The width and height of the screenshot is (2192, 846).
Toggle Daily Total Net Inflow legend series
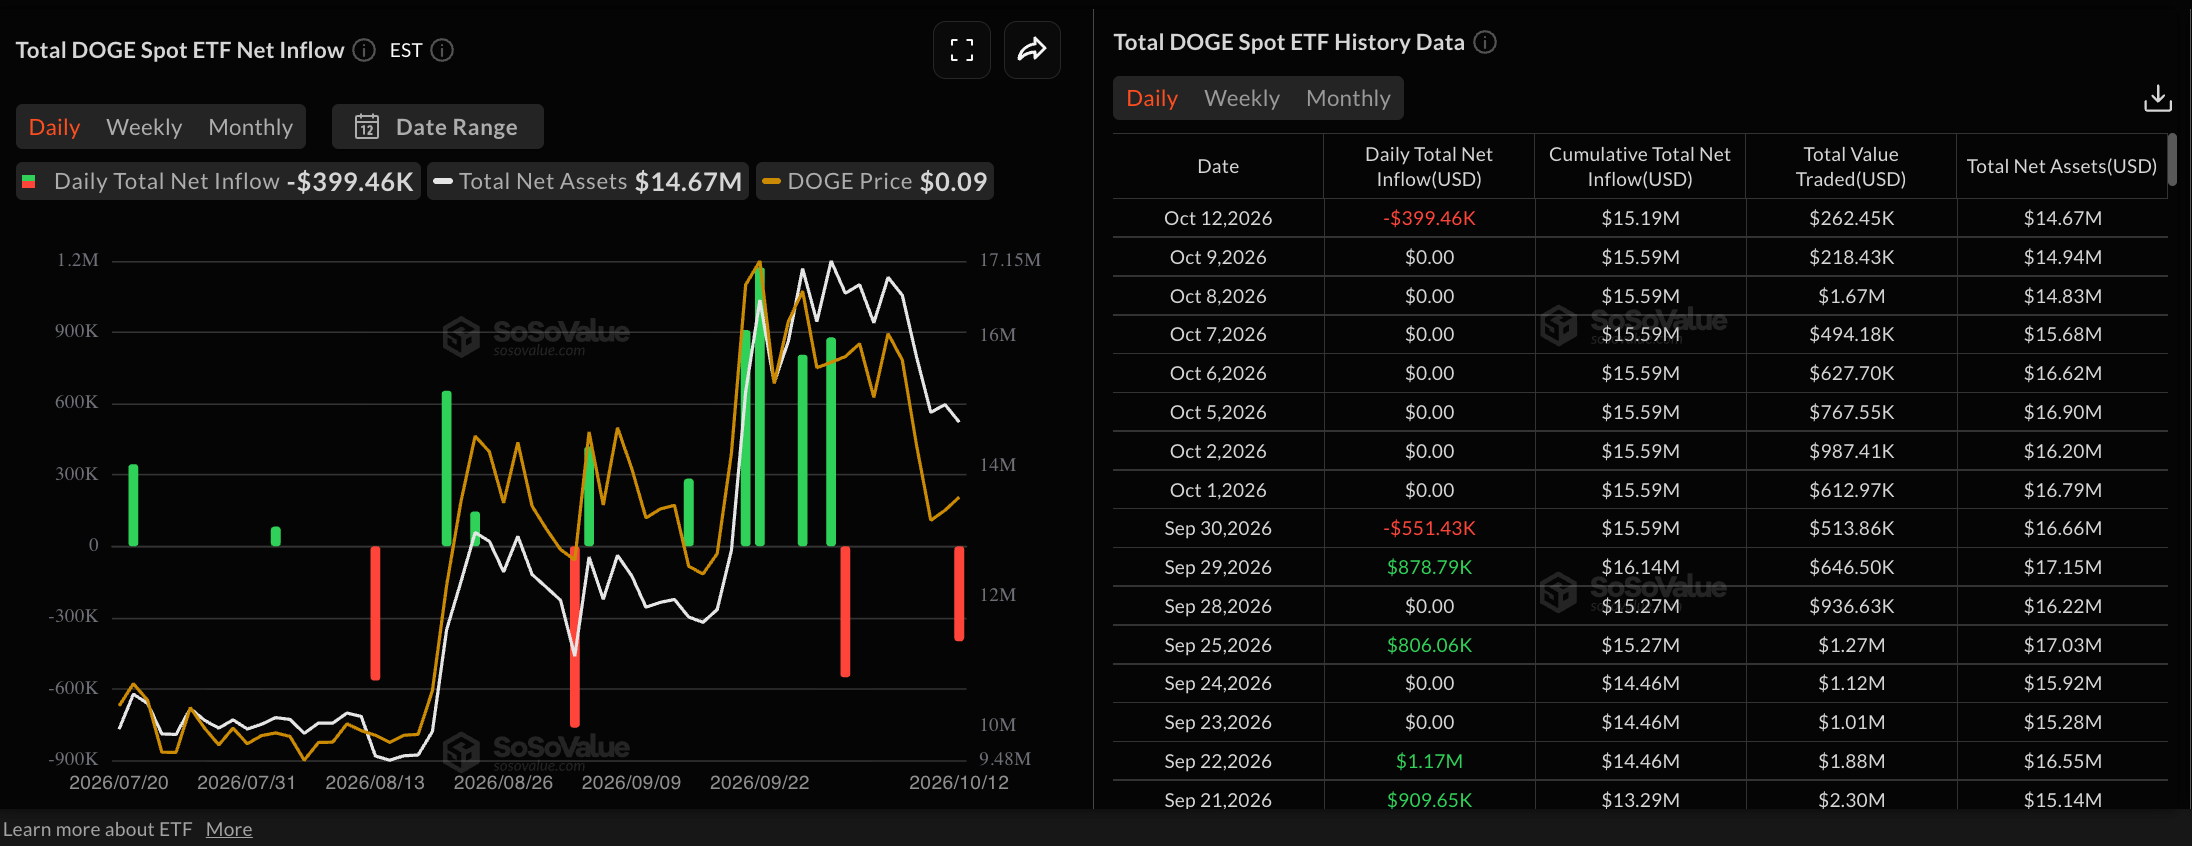click(x=219, y=181)
